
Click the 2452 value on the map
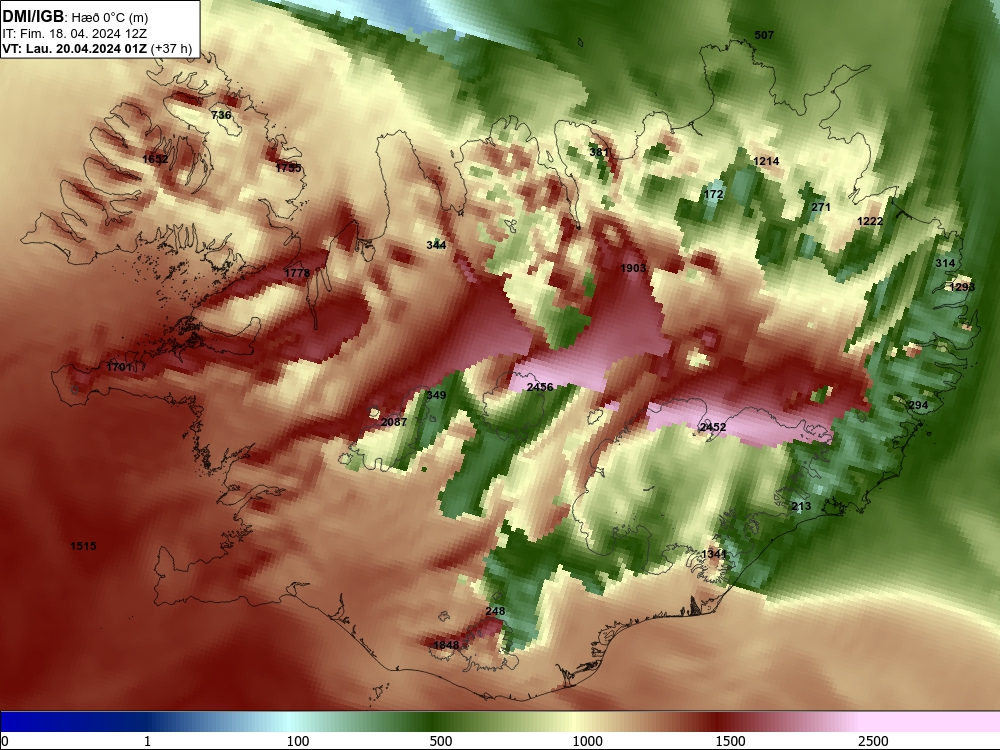(x=712, y=427)
